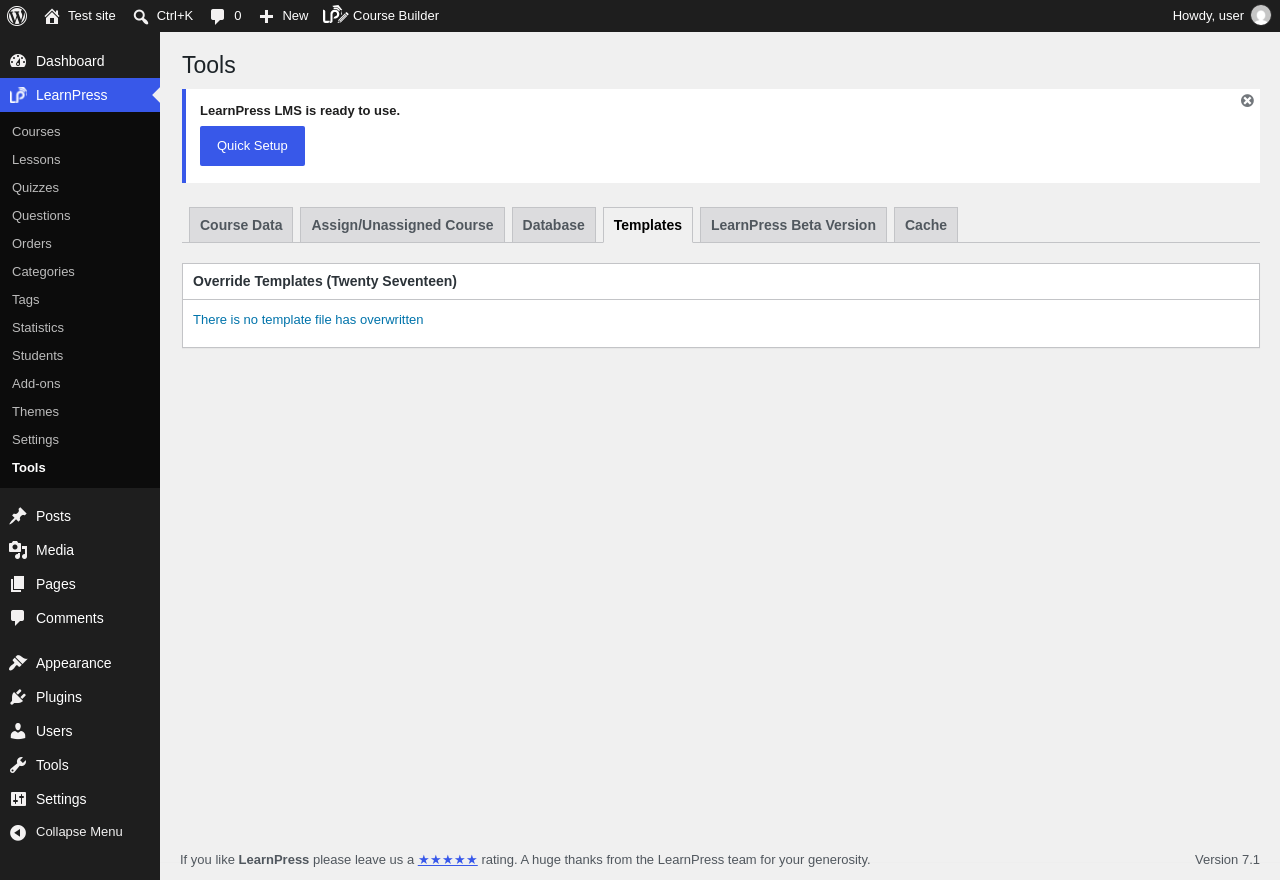Go to Questions submenu item
This screenshot has height=880, width=1280.
pos(41,216)
